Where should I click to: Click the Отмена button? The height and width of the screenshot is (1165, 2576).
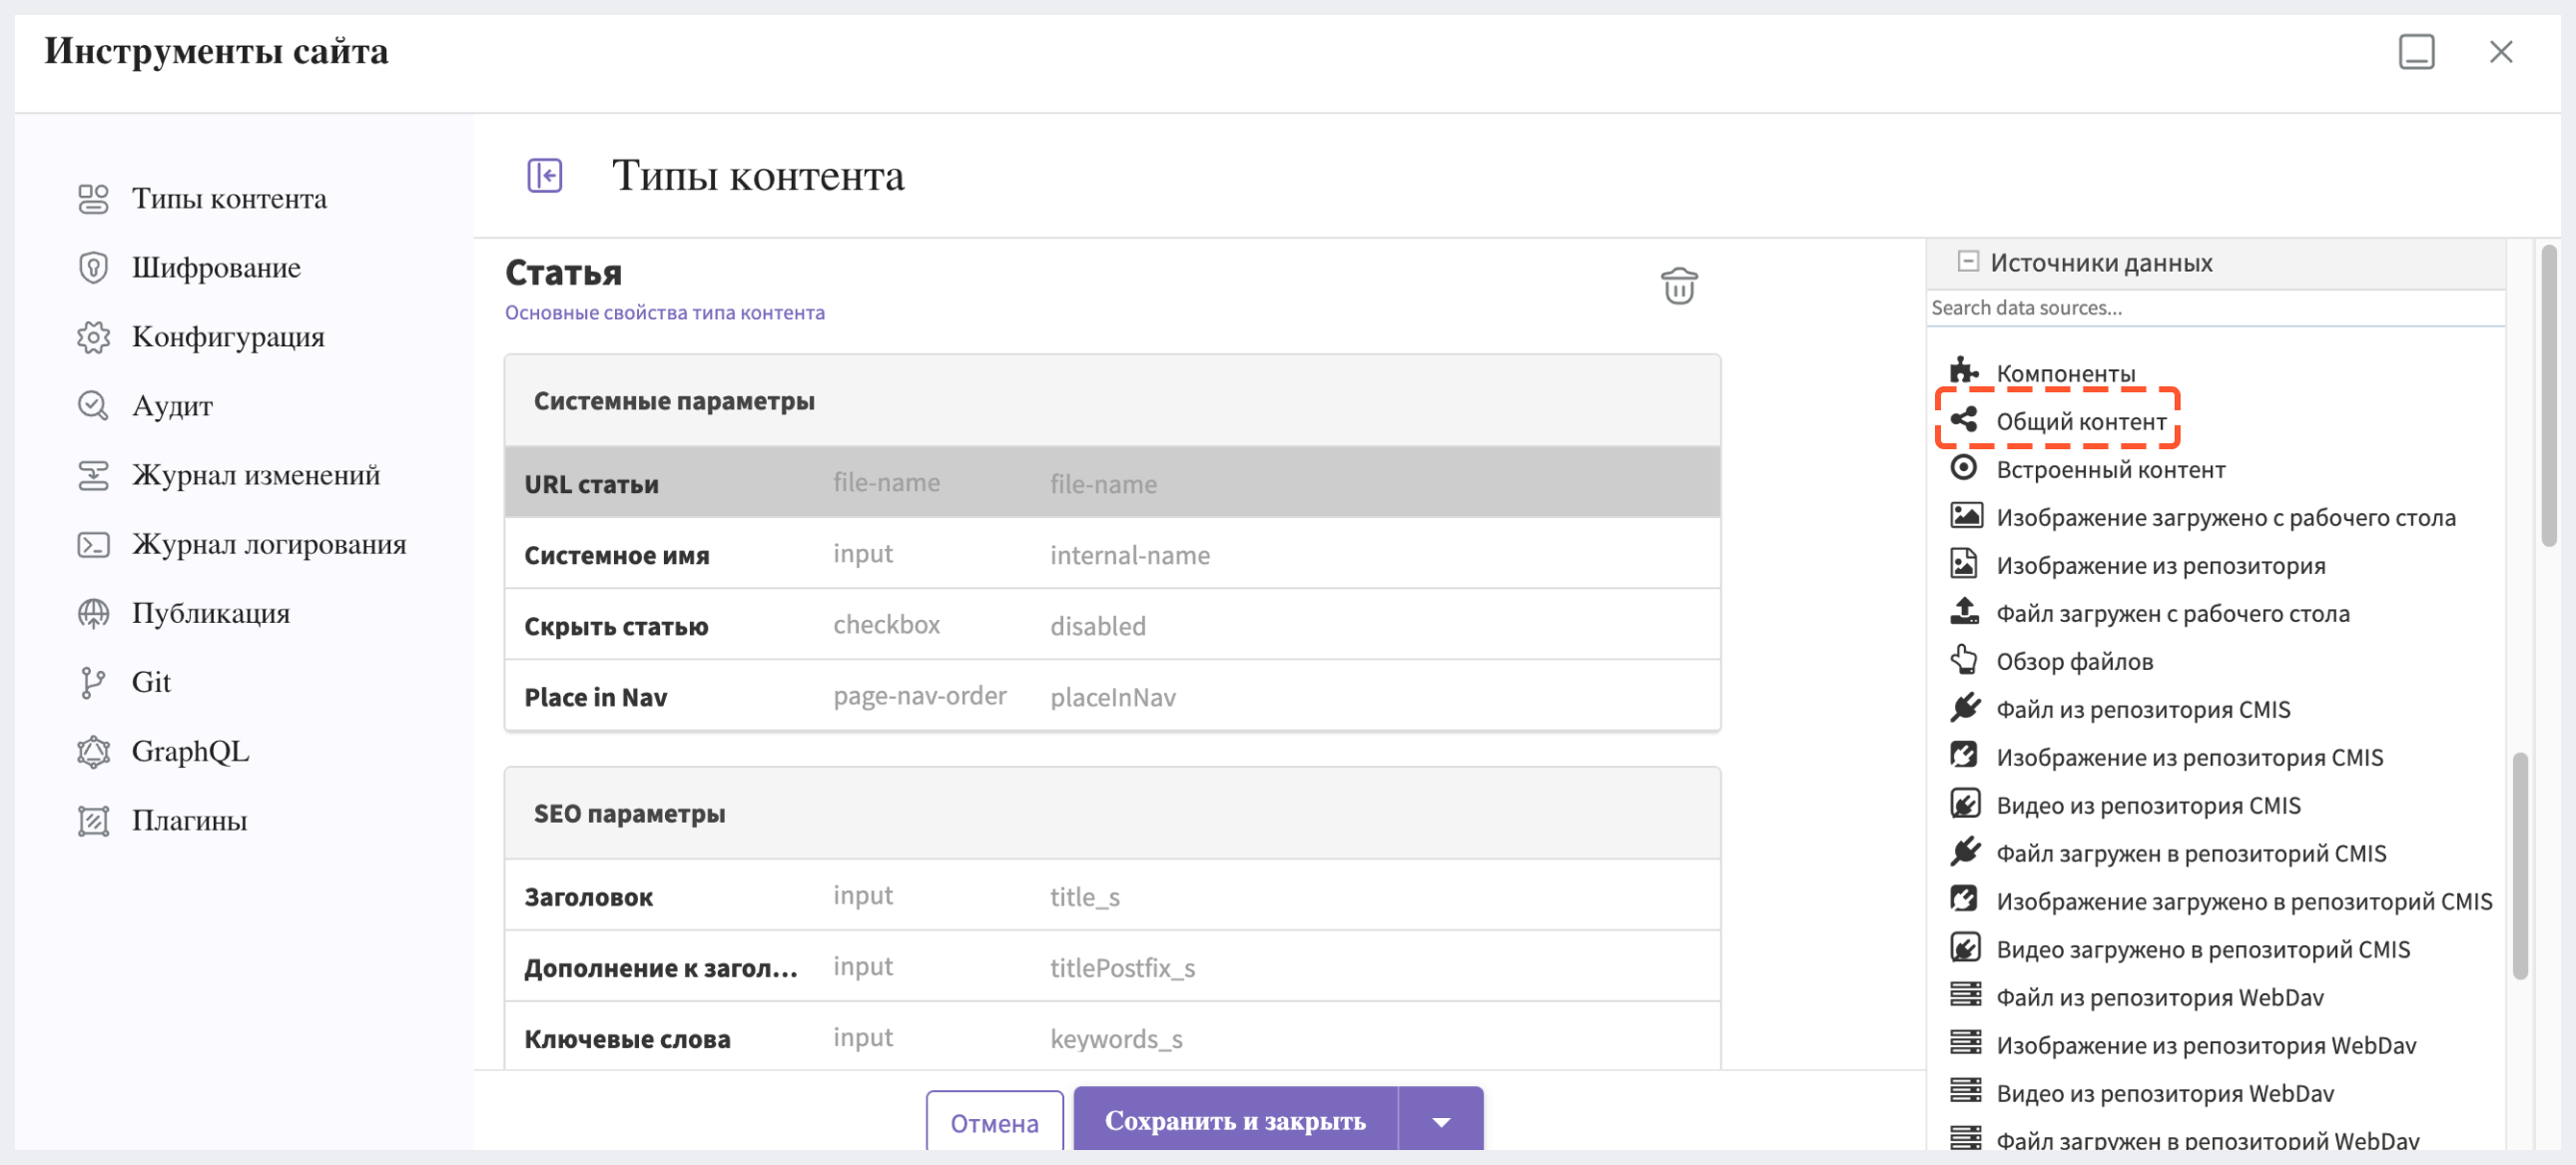[x=994, y=1123]
